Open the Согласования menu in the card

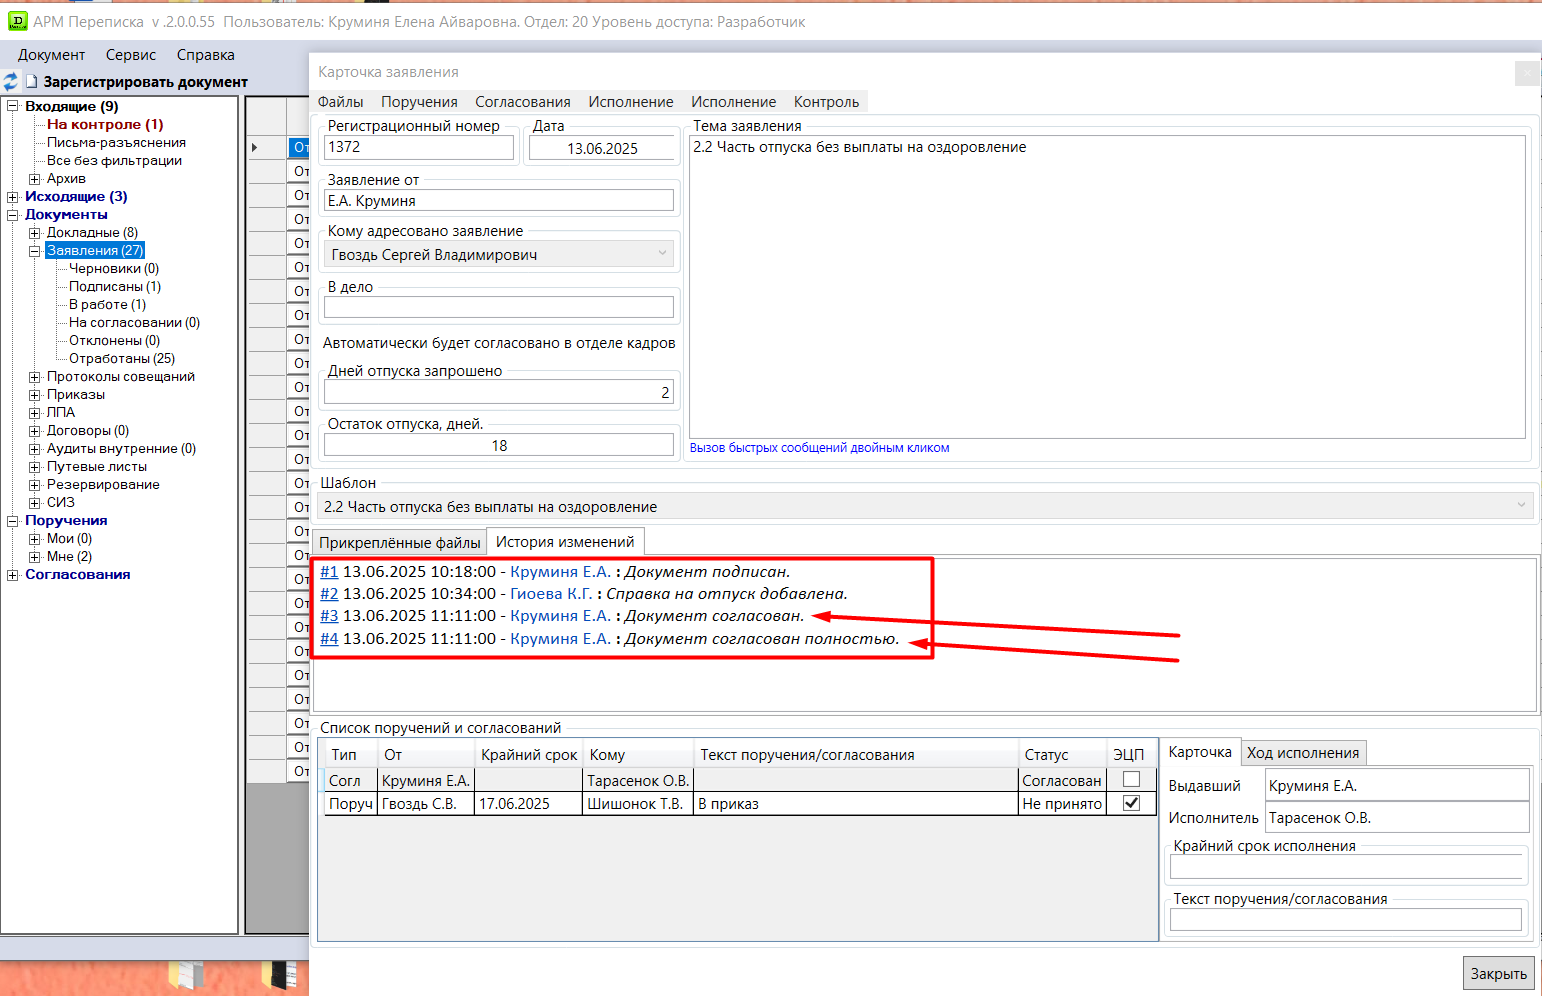(x=522, y=102)
